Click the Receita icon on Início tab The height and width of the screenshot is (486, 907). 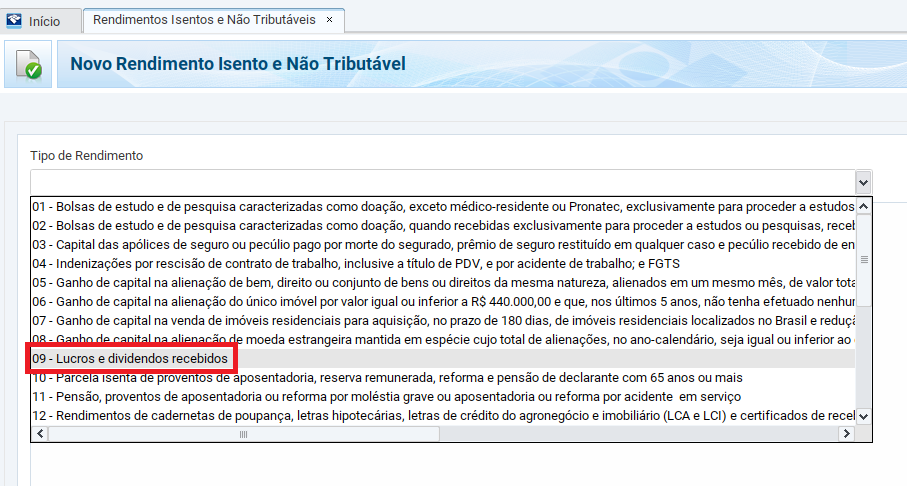click(x=14, y=20)
